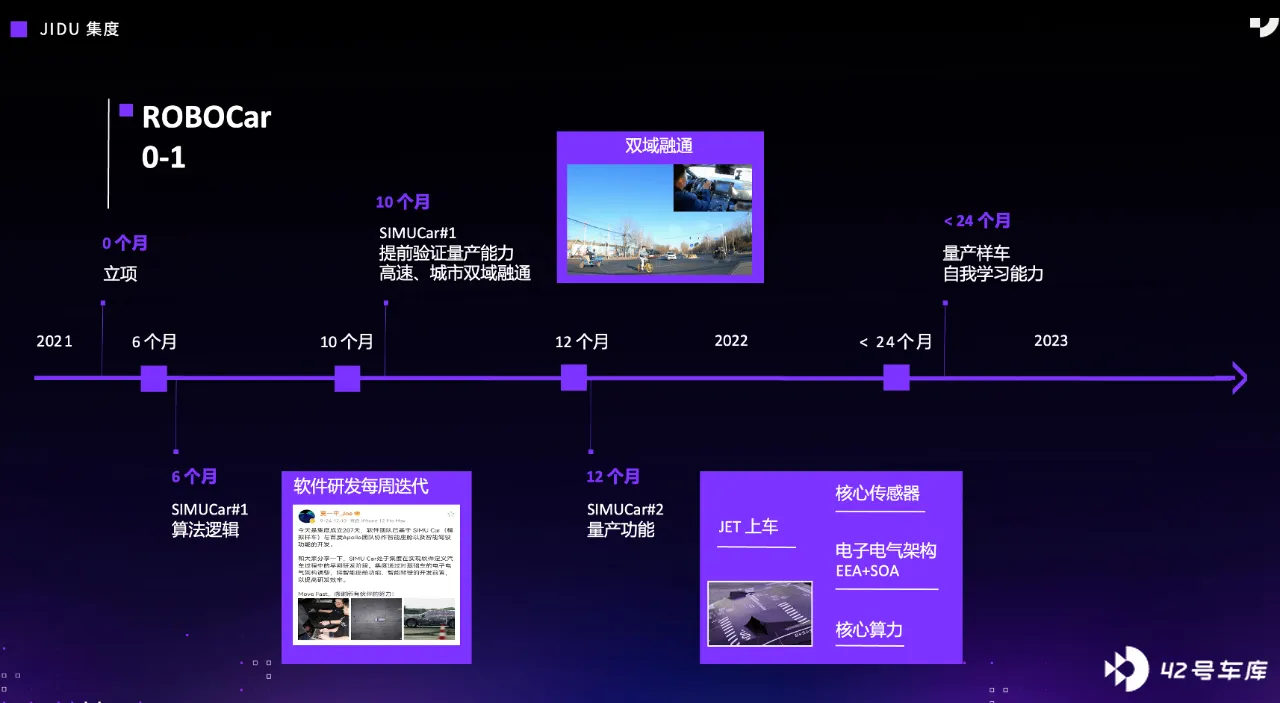Screen dimensions: 1280x703
Task: Click the 算法逻辑 text
Action: [x=205, y=530]
